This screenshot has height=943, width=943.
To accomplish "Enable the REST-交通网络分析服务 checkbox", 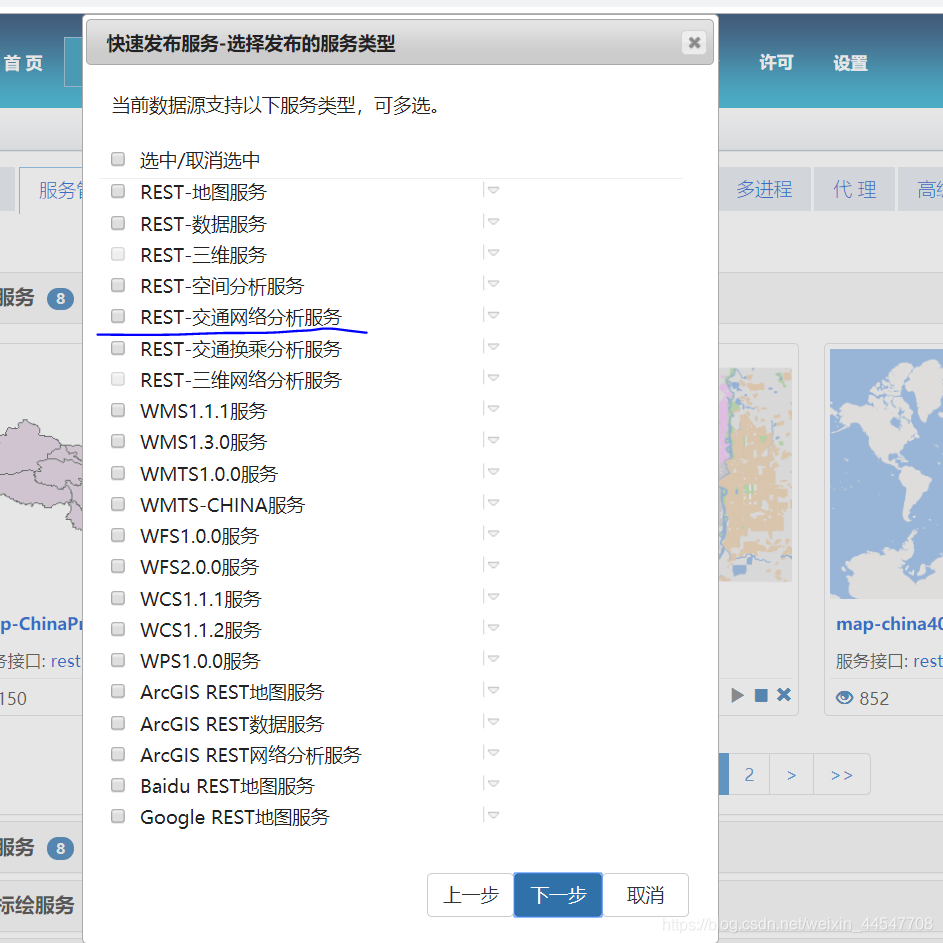I will pyautogui.click(x=118, y=316).
